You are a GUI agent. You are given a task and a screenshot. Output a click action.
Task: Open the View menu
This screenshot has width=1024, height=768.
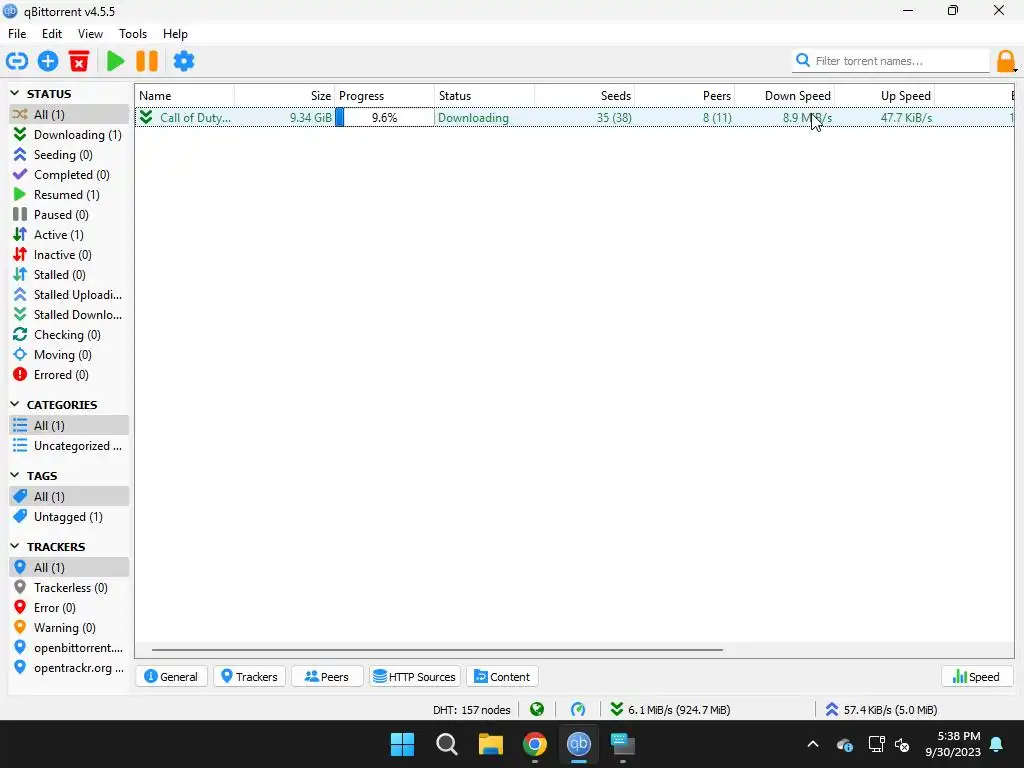[90, 34]
